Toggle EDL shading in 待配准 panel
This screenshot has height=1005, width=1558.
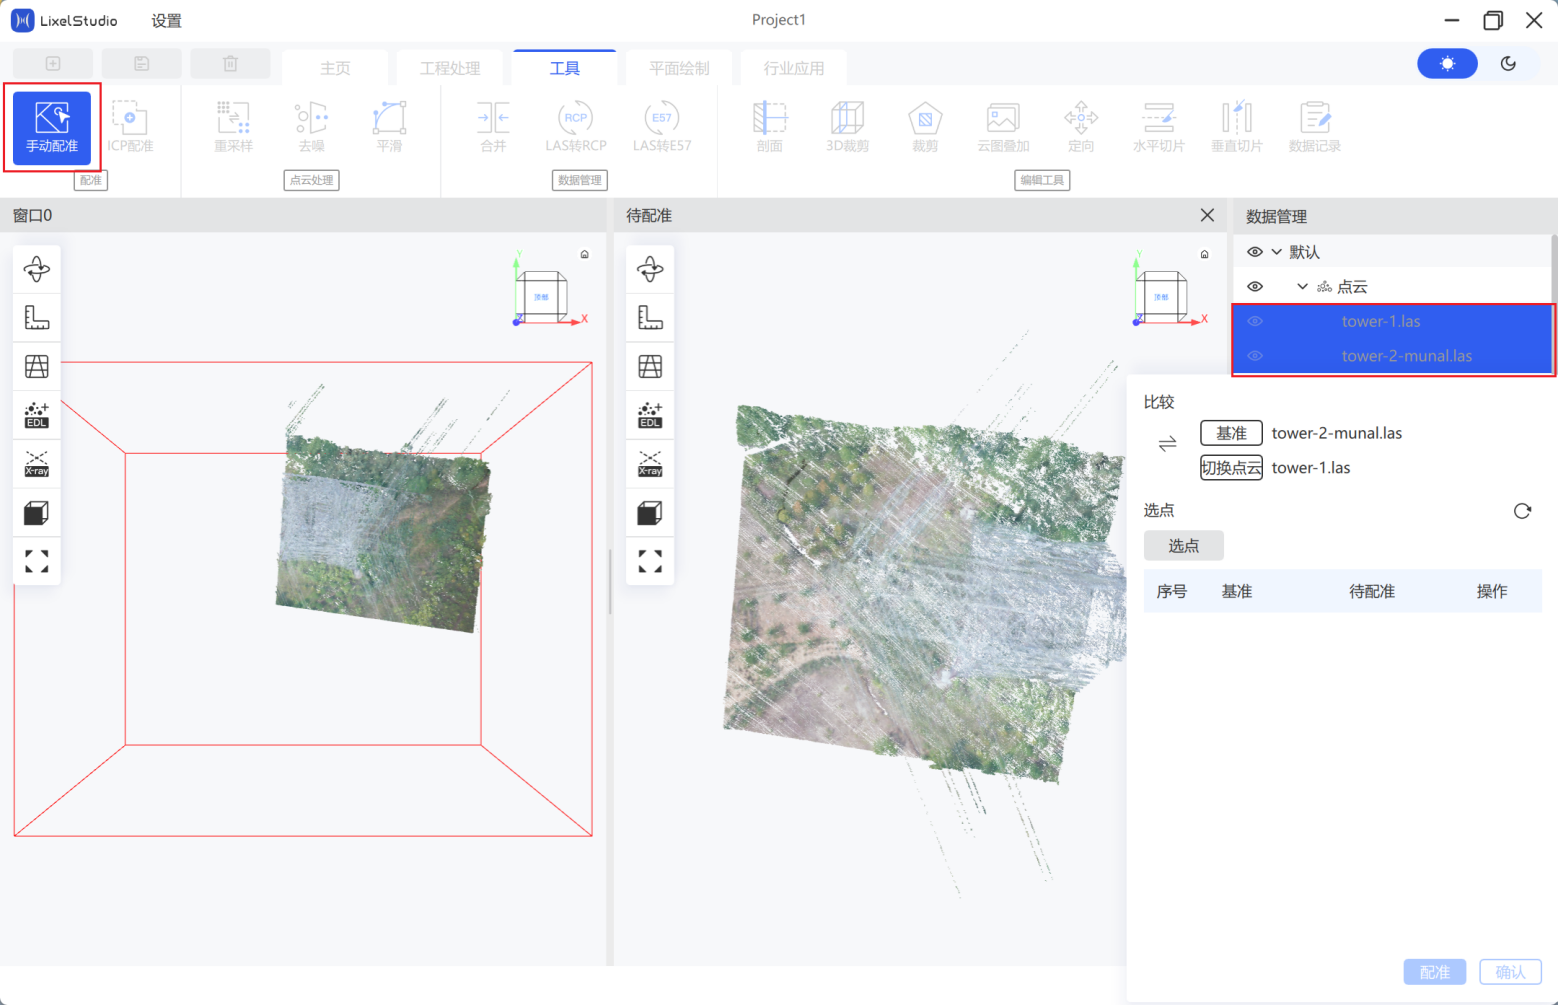[650, 415]
